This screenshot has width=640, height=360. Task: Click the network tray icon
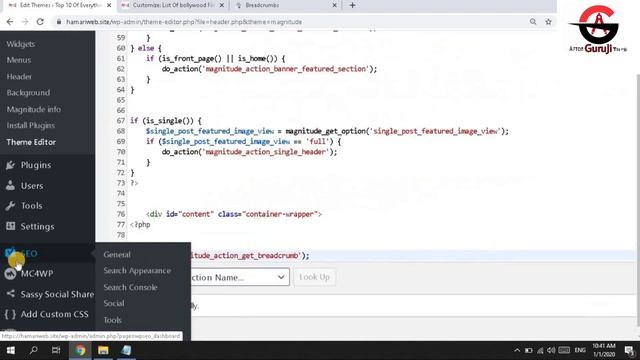click(x=540, y=350)
